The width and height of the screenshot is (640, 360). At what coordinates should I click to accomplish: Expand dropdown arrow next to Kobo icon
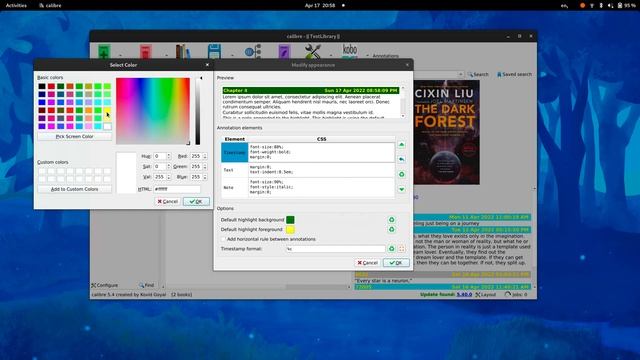367,55
